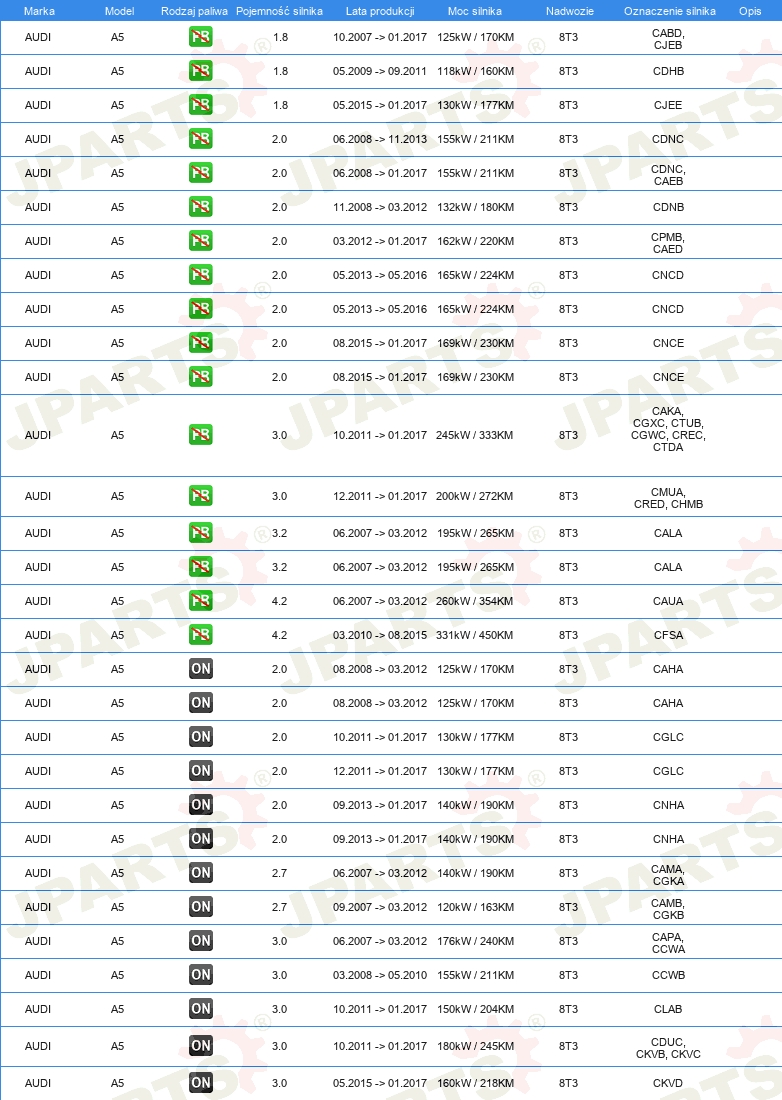Select the CAKA, CGXC, CTUB engine codes cell

pos(668,429)
